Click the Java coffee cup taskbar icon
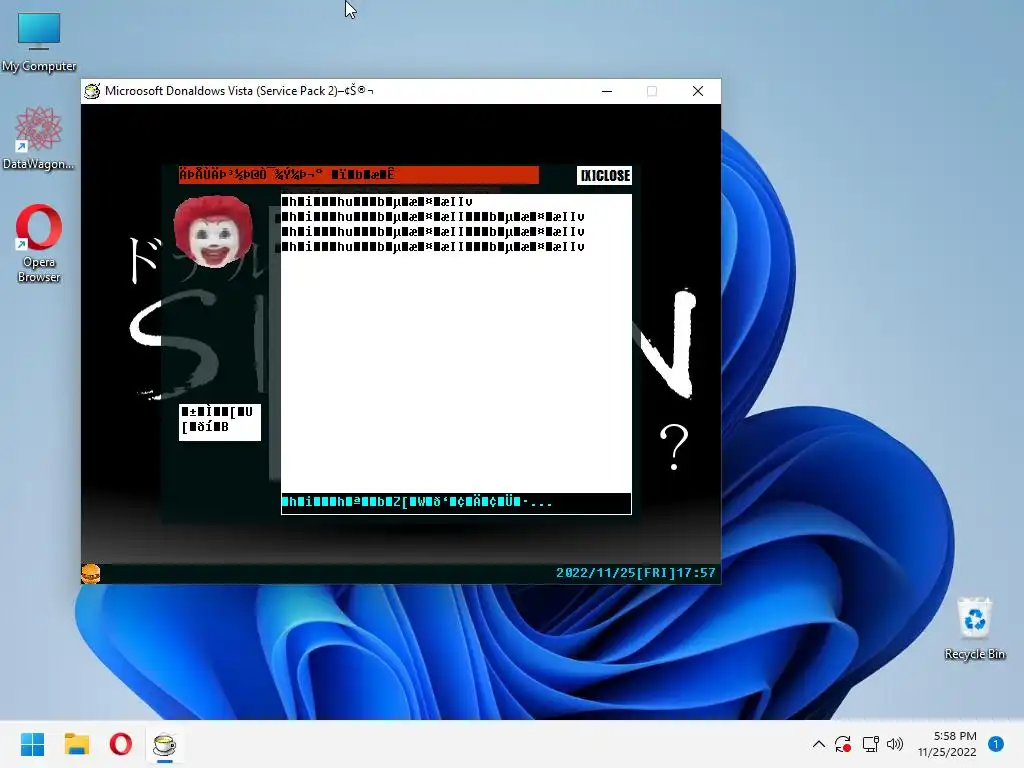The height and width of the screenshot is (768, 1024). [x=165, y=744]
